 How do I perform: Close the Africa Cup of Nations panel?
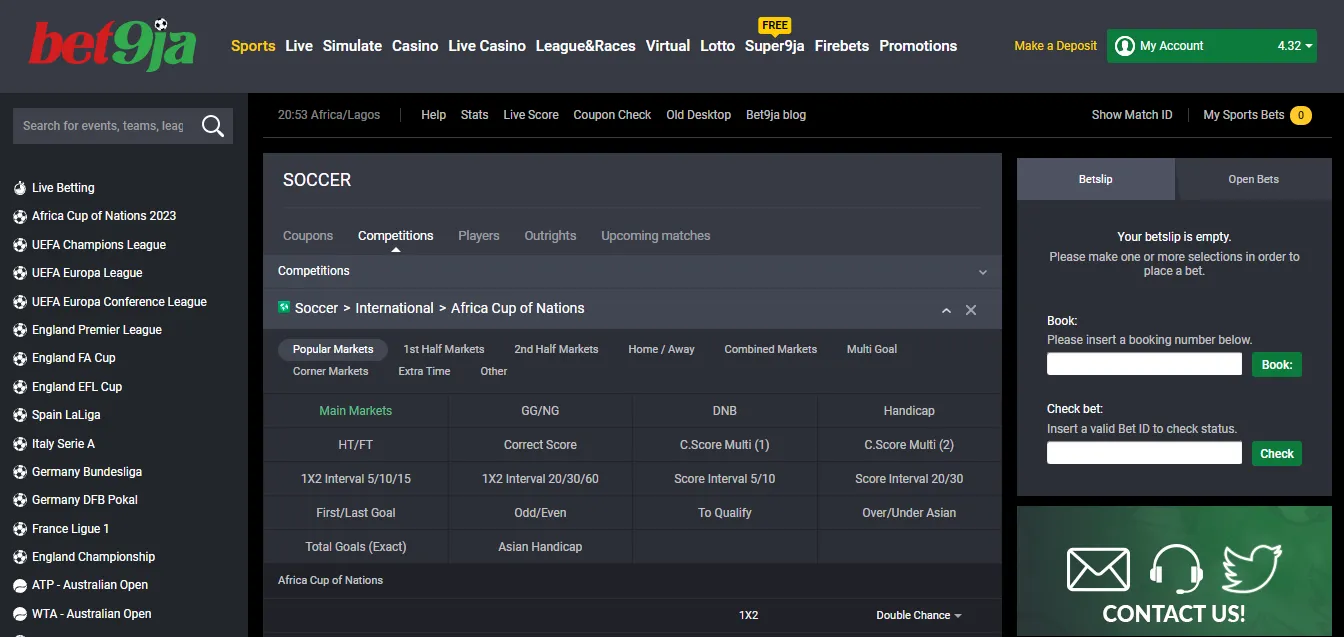tap(970, 310)
